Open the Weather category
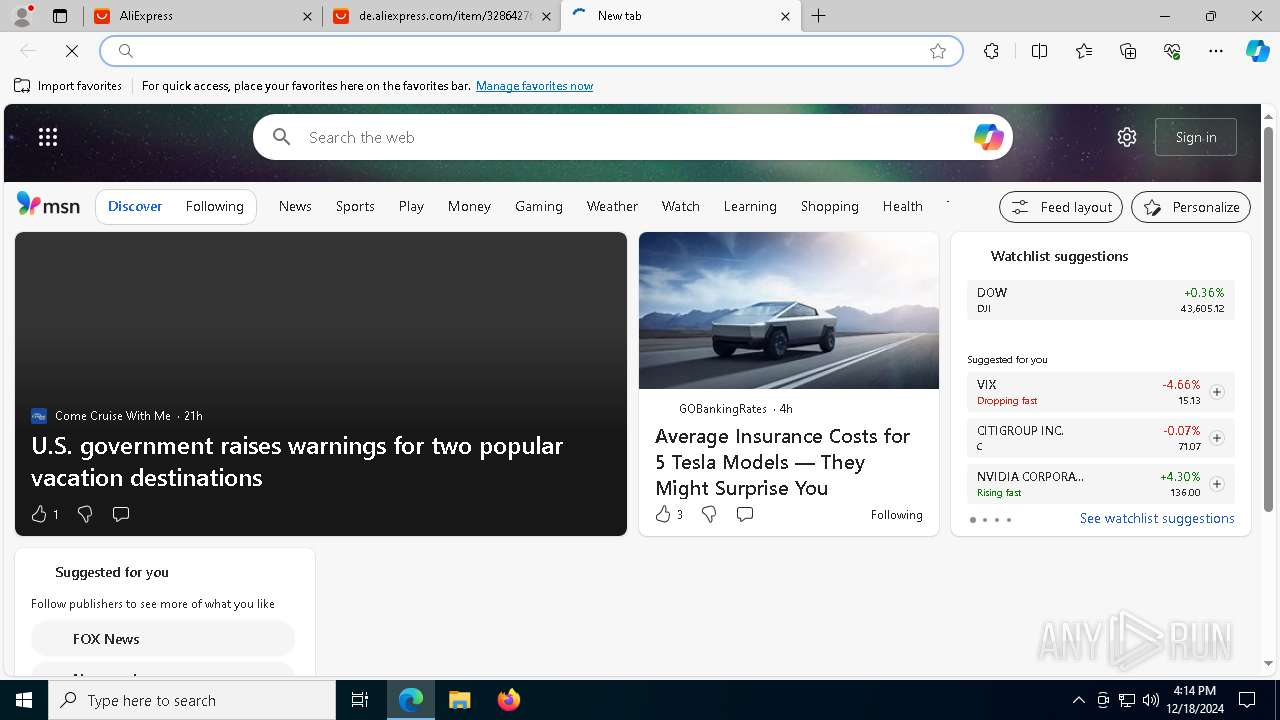 click(612, 206)
